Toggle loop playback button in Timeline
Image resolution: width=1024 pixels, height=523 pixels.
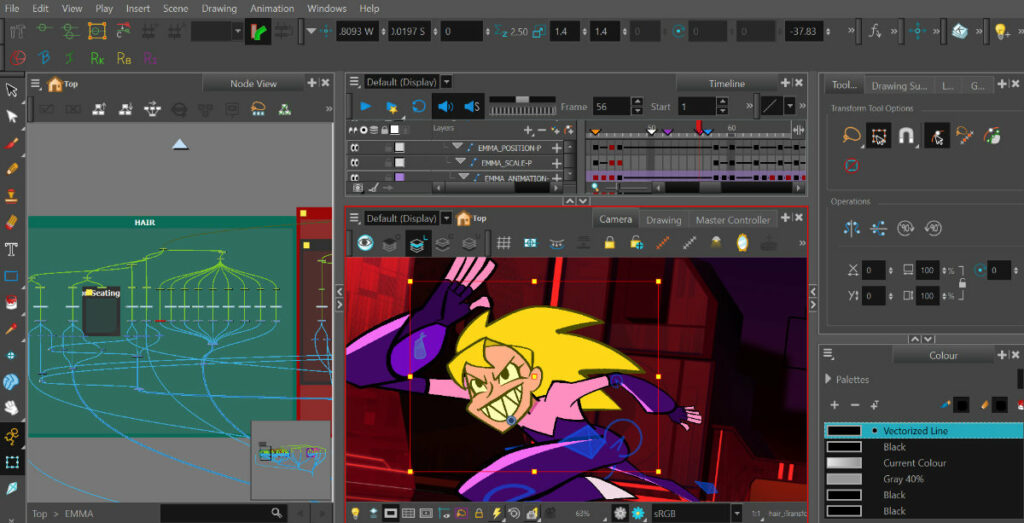(419, 106)
